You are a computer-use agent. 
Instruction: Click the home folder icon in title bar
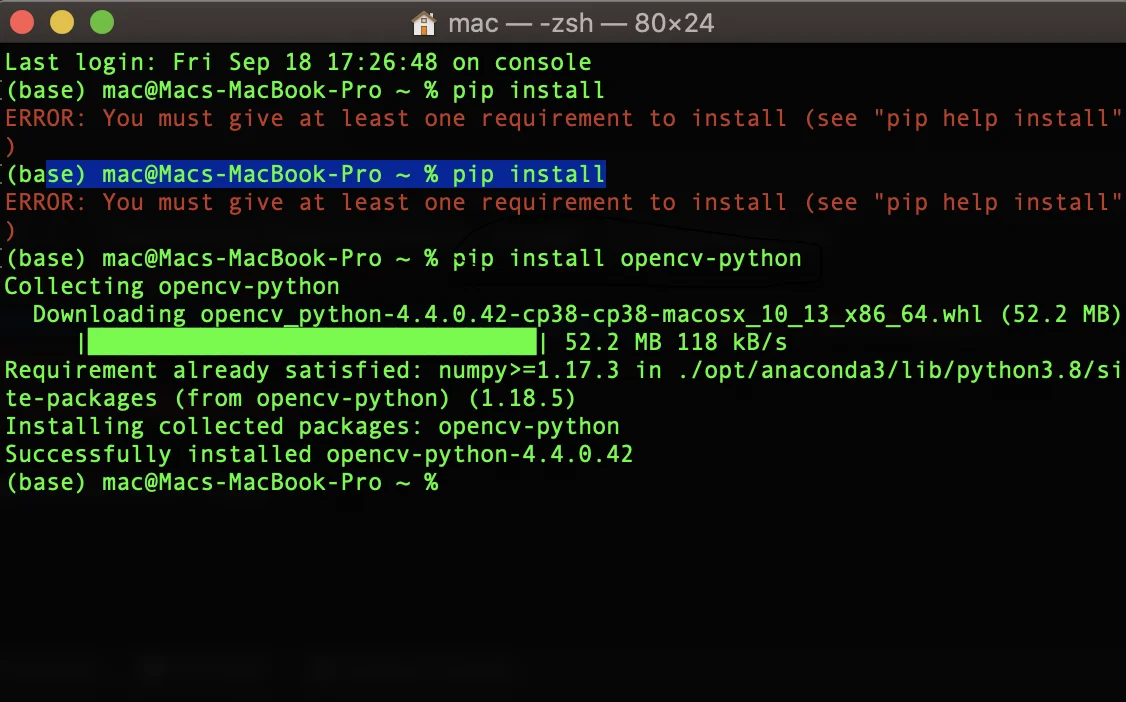point(424,22)
